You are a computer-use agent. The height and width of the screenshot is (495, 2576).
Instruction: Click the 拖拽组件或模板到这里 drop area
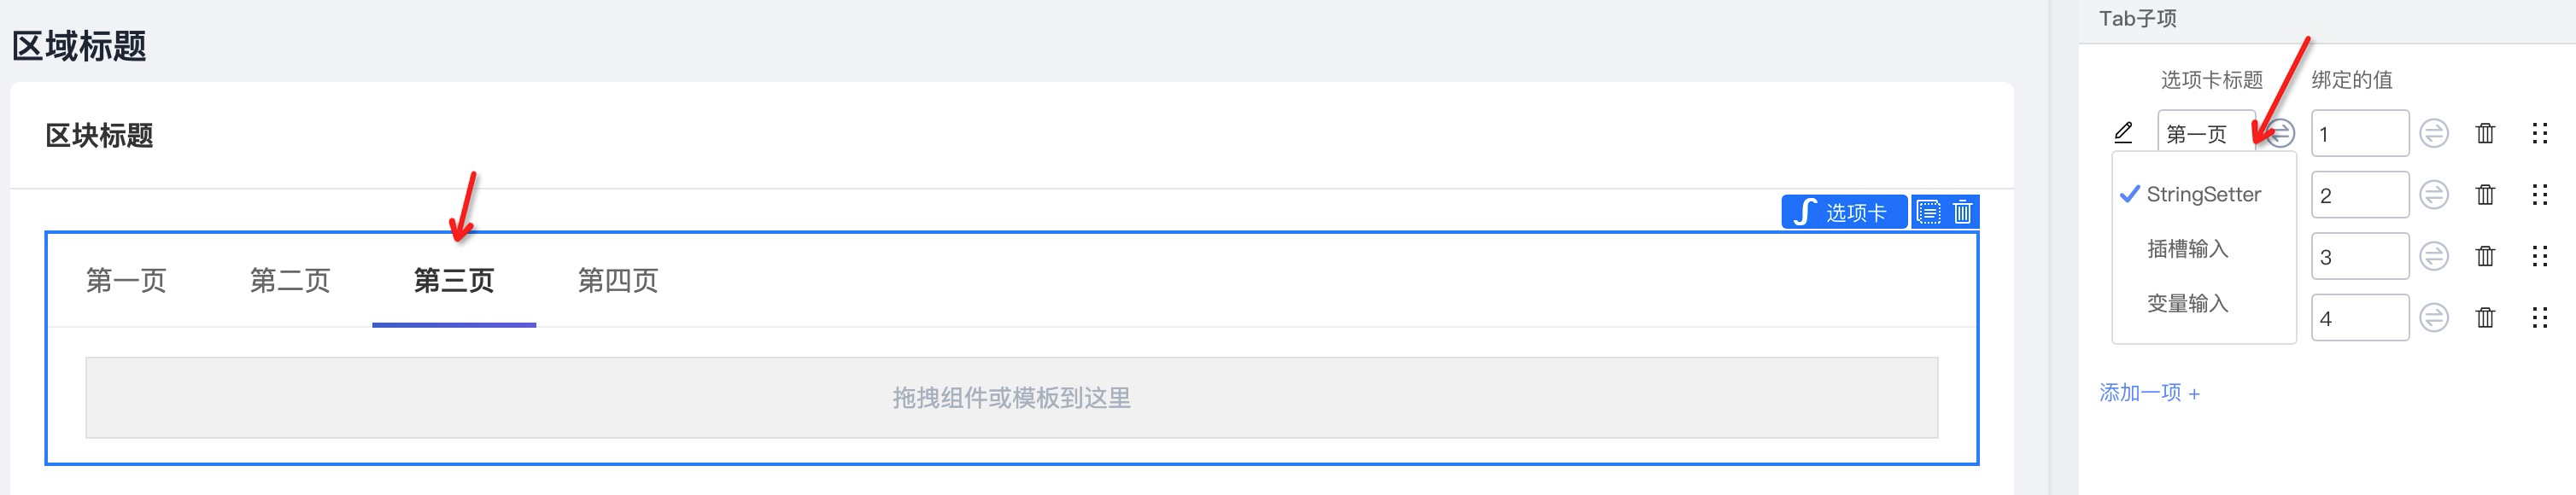[x=1011, y=398]
